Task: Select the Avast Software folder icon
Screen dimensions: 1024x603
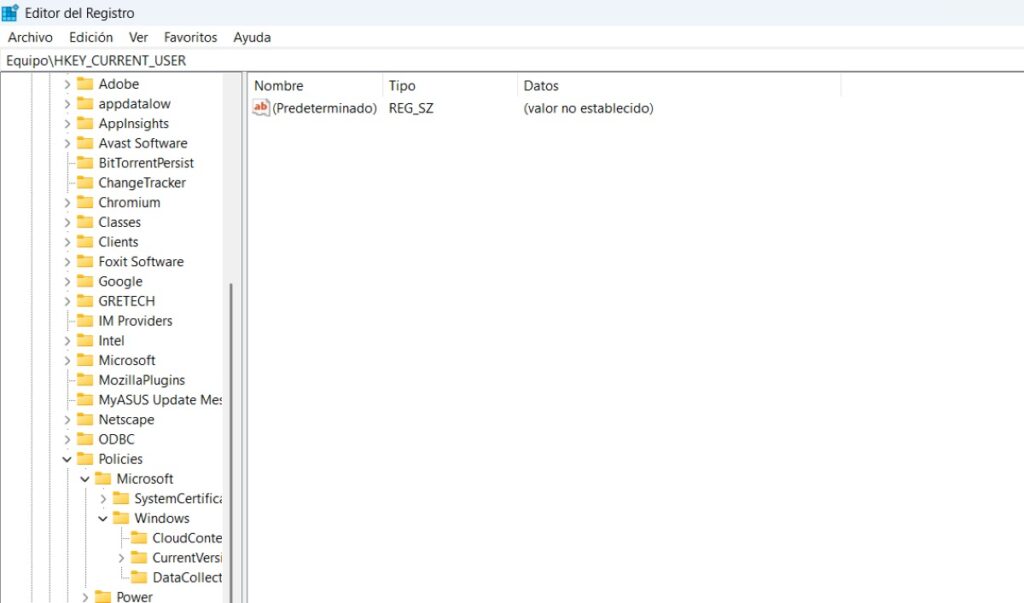Action: pos(84,143)
